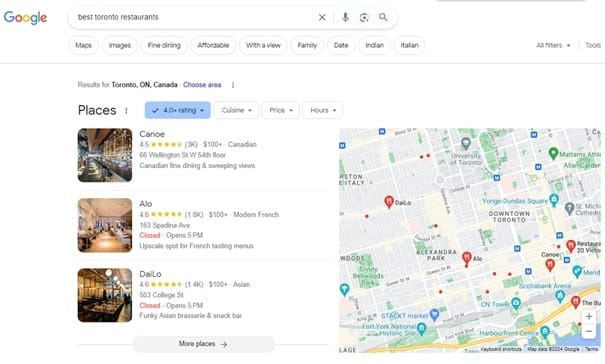605x364 pixels.
Task: Click the DaiLo restaurant photo
Action: (x=105, y=295)
